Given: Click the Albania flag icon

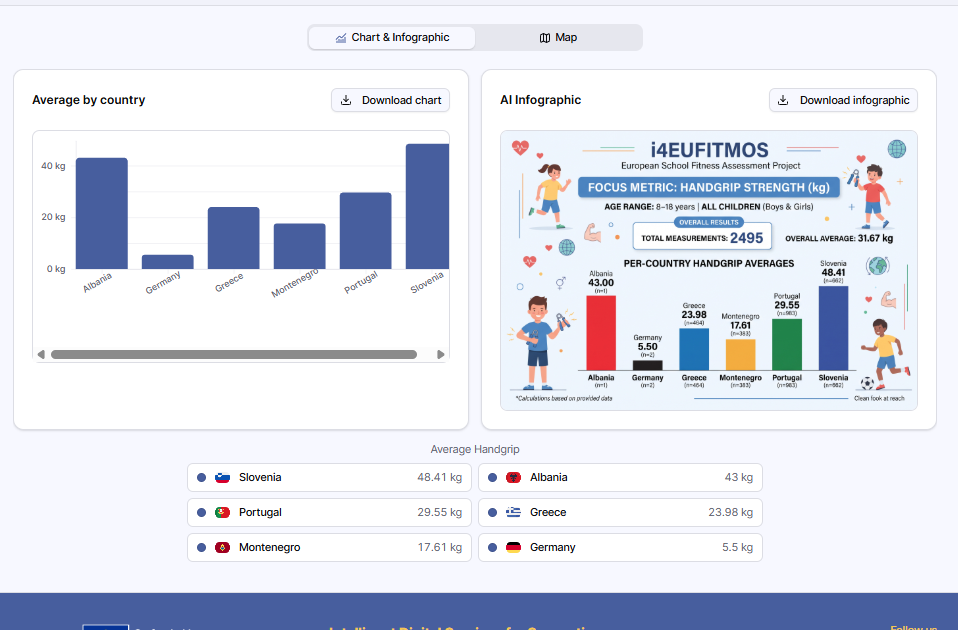Looking at the screenshot, I should point(513,478).
